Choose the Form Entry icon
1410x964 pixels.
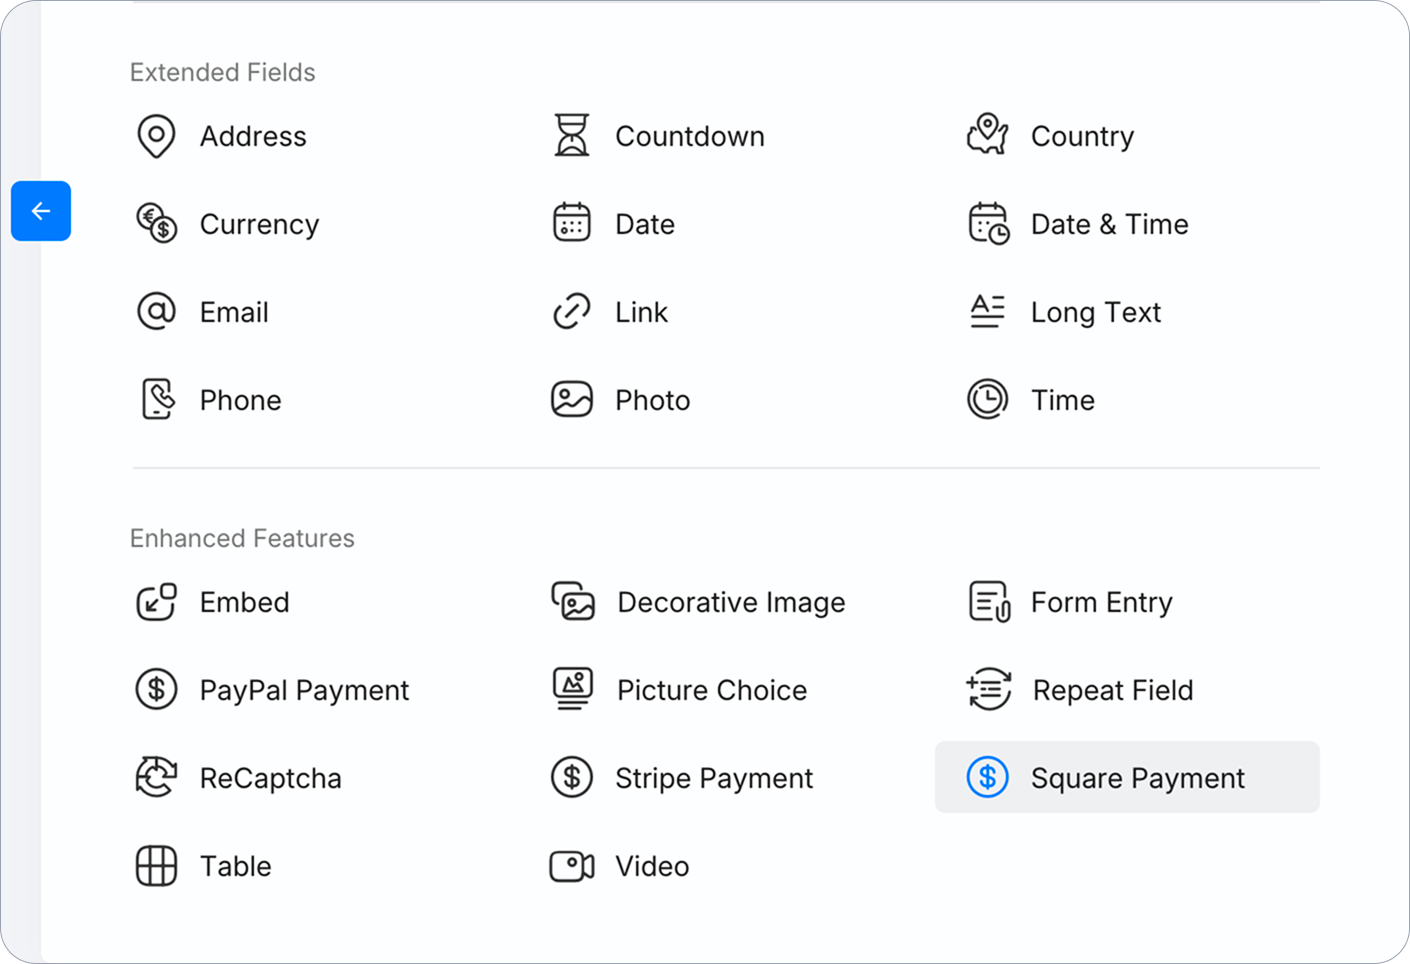pyautogui.click(x=989, y=602)
